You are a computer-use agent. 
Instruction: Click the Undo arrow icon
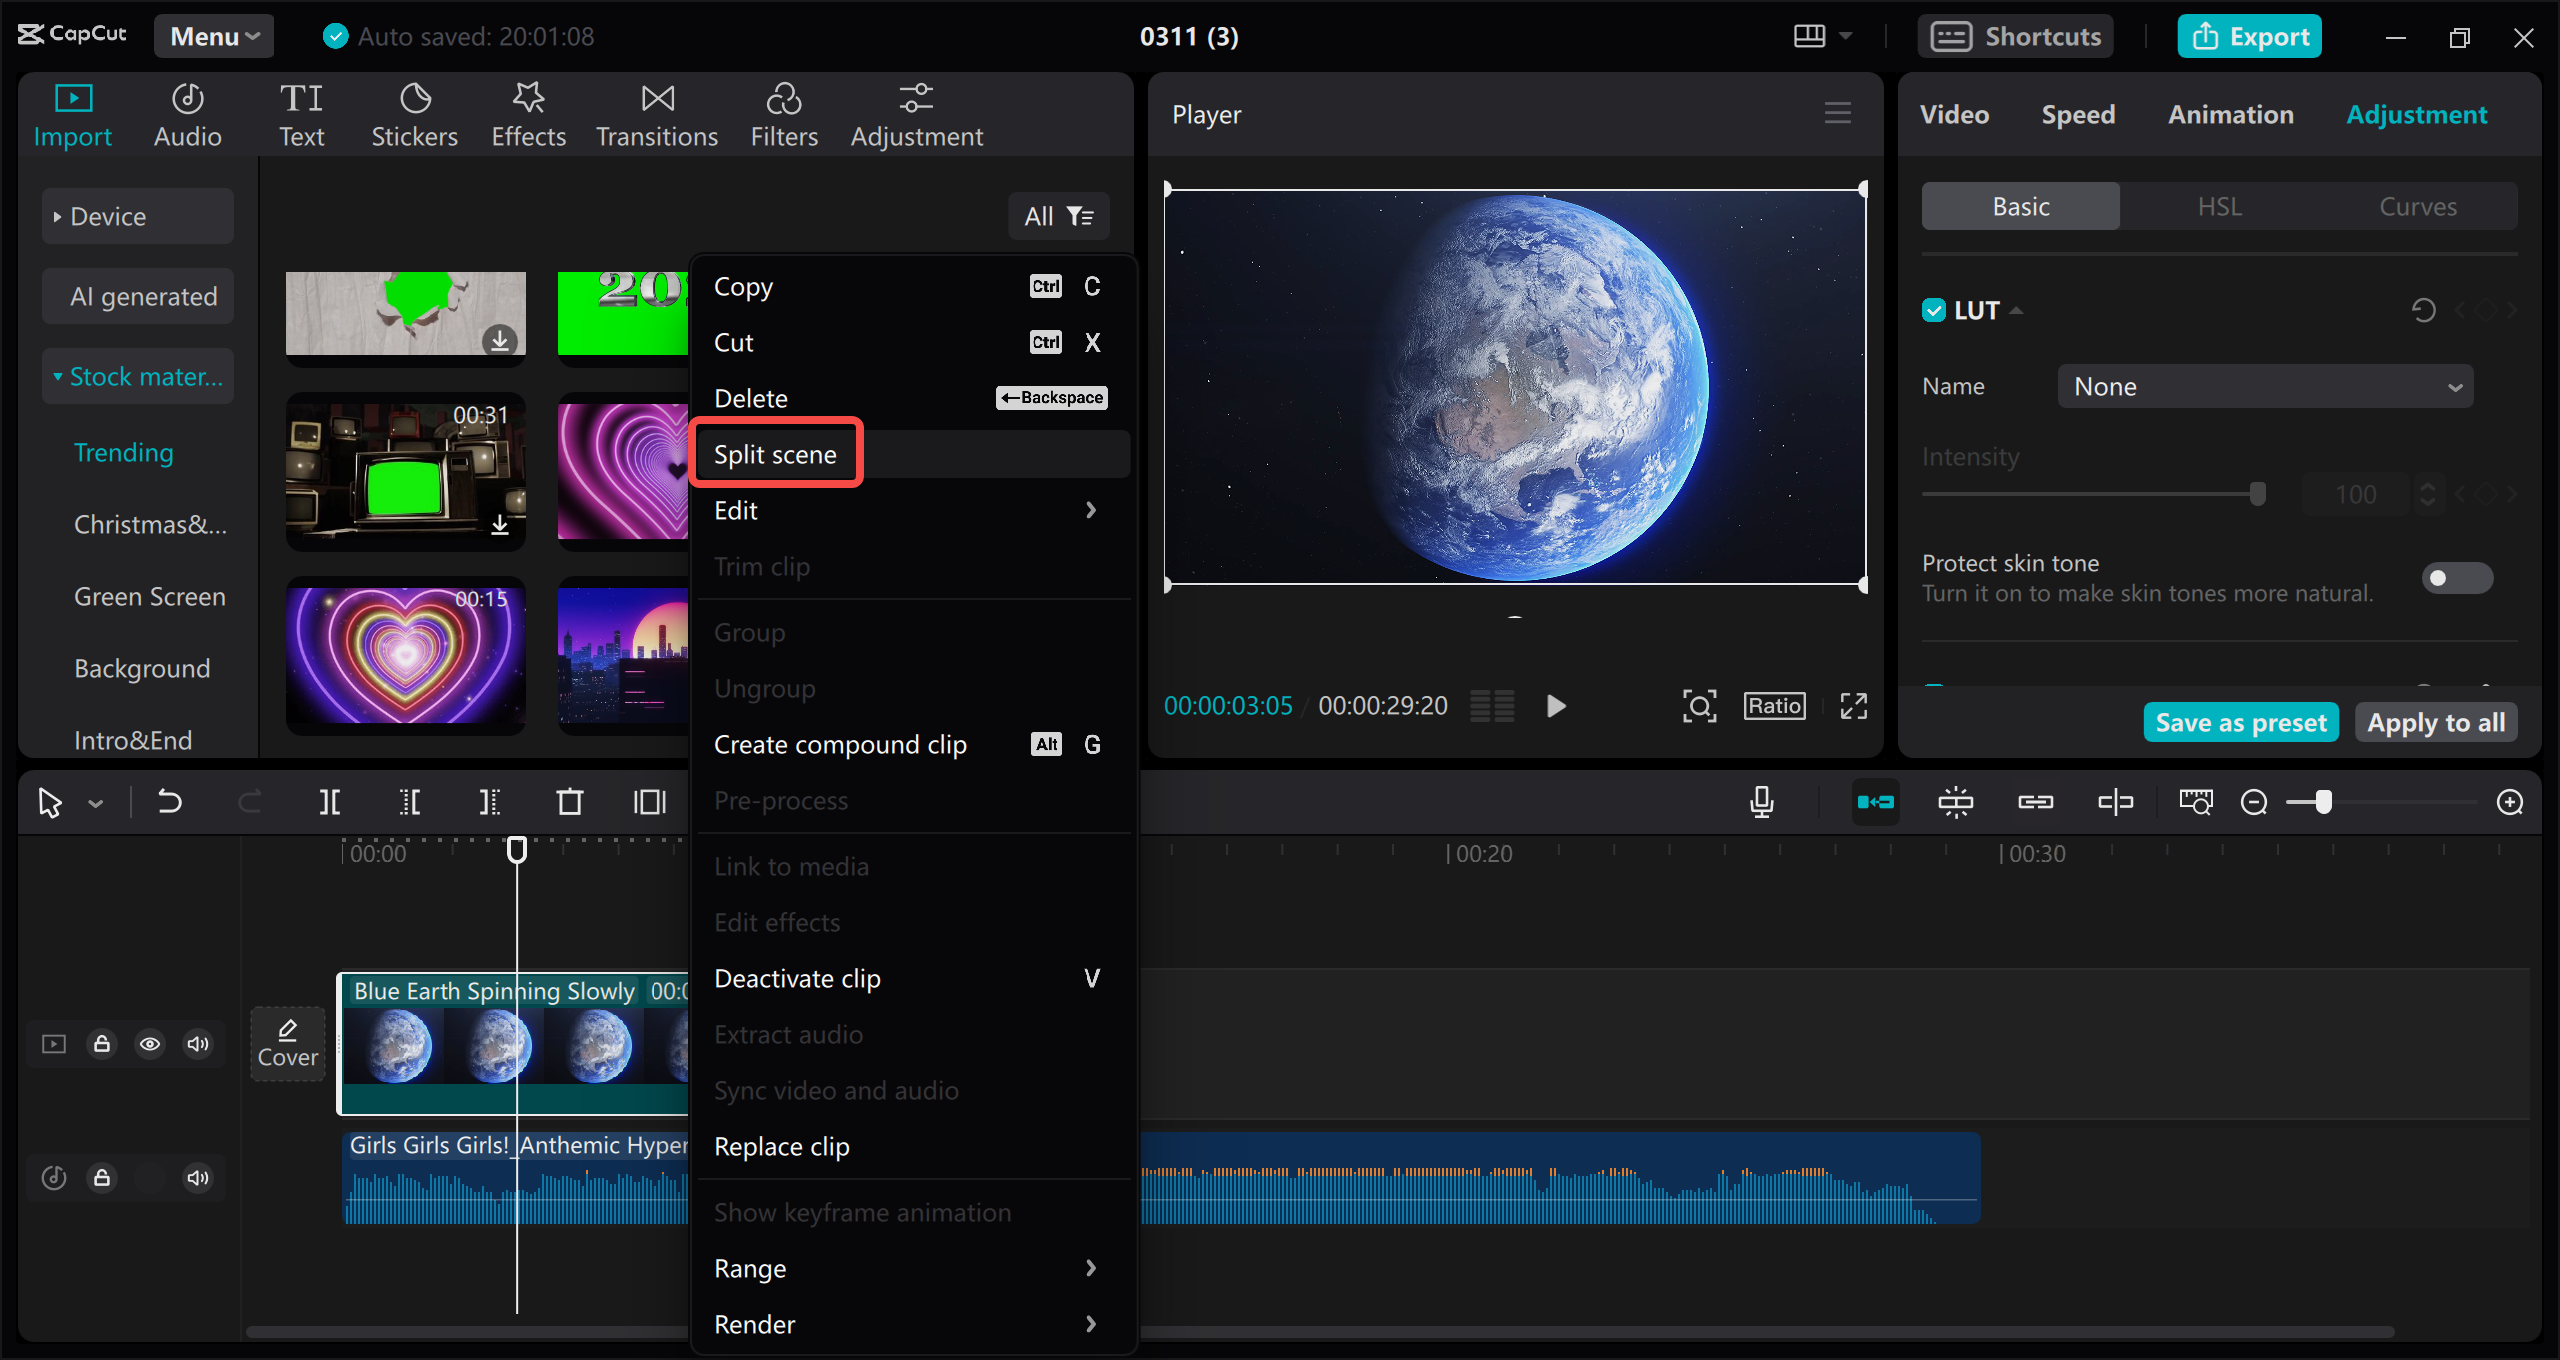coord(170,802)
